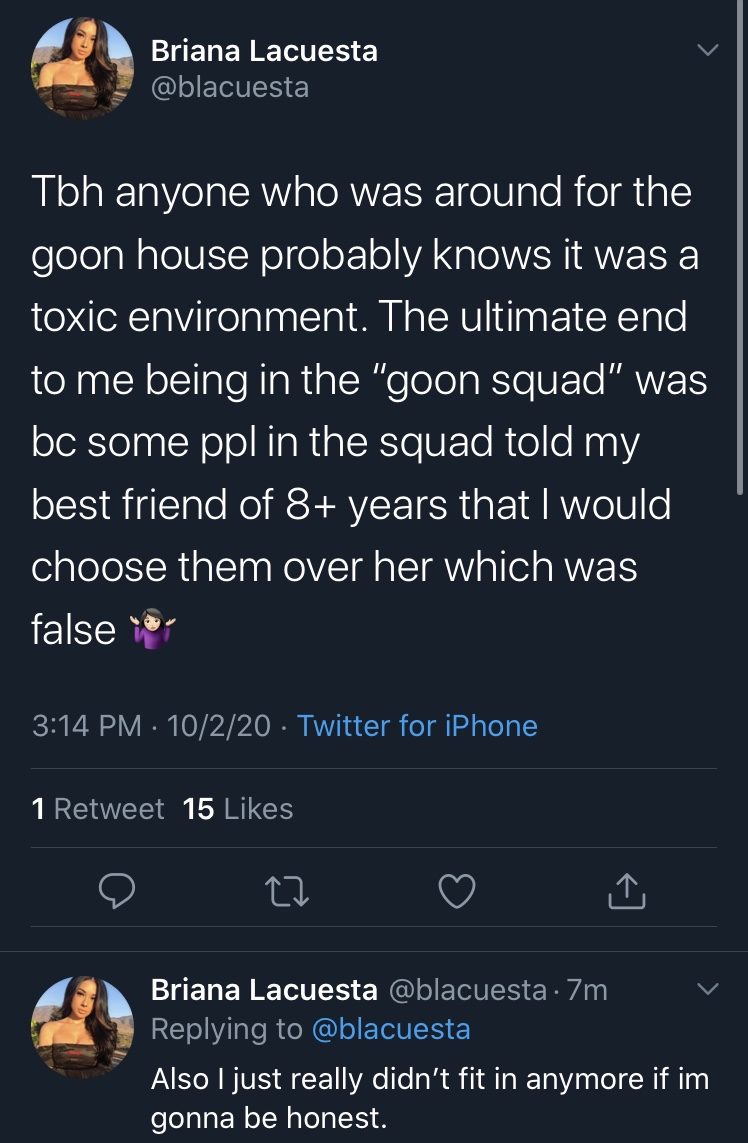Open Briana Lacuesta name in main tweet

[264, 50]
